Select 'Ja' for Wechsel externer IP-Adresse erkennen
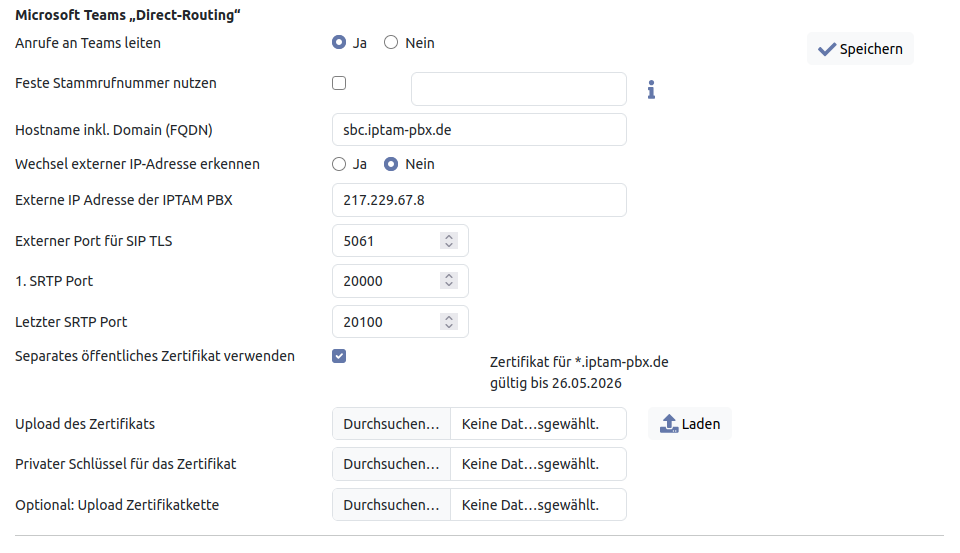 [x=339, y=164]
